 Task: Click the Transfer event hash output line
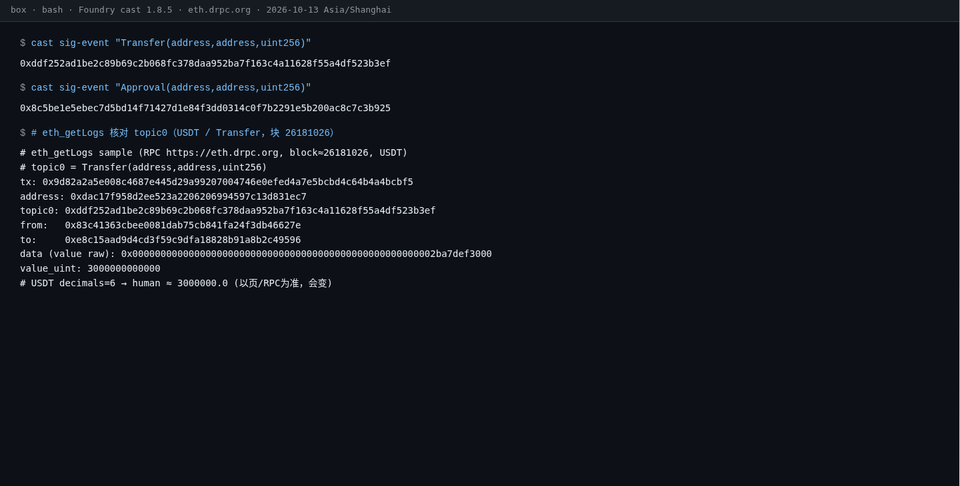click(x=205, y=63)
